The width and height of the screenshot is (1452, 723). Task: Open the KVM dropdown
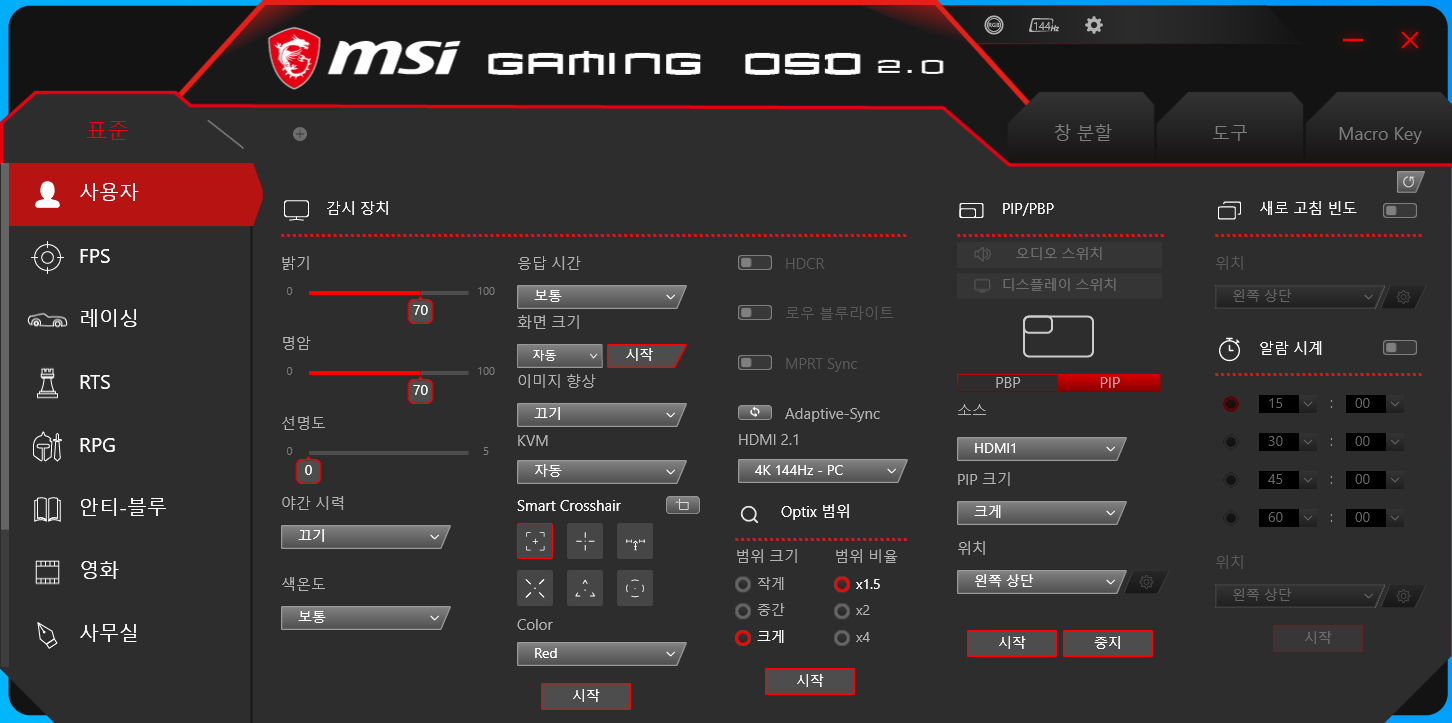[x=601, y=471]
